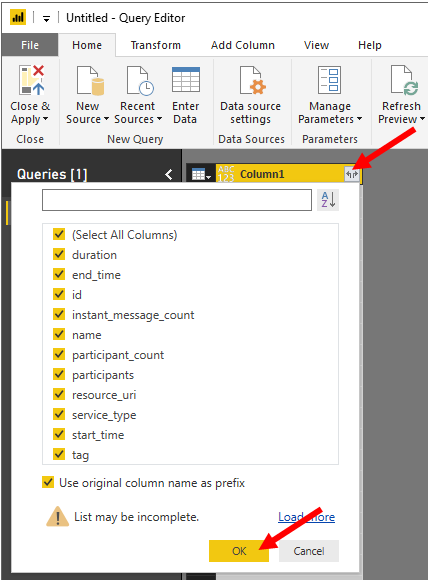Viewport: 431px width, 582px height.
Task: Open the File tab
Action: 30,45
